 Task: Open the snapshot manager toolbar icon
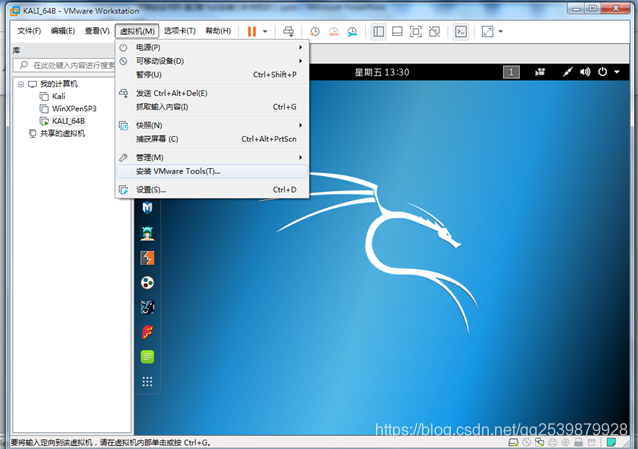[352, 31]
